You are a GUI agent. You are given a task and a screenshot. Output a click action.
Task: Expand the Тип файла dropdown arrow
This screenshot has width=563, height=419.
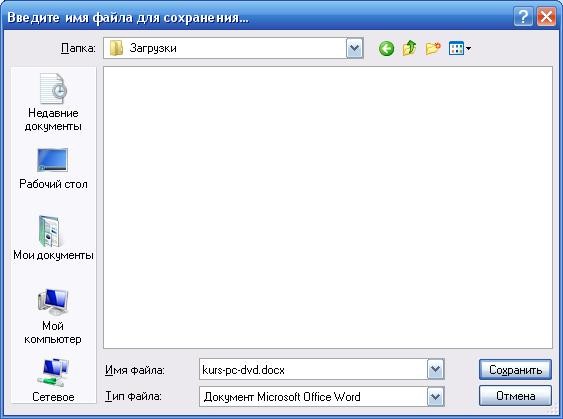(x=436, y=396)
